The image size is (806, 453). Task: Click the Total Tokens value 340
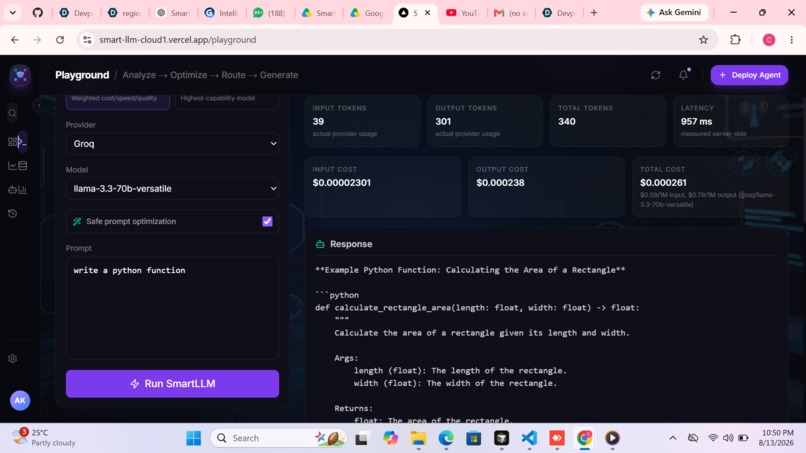click(x=567, y=121)
